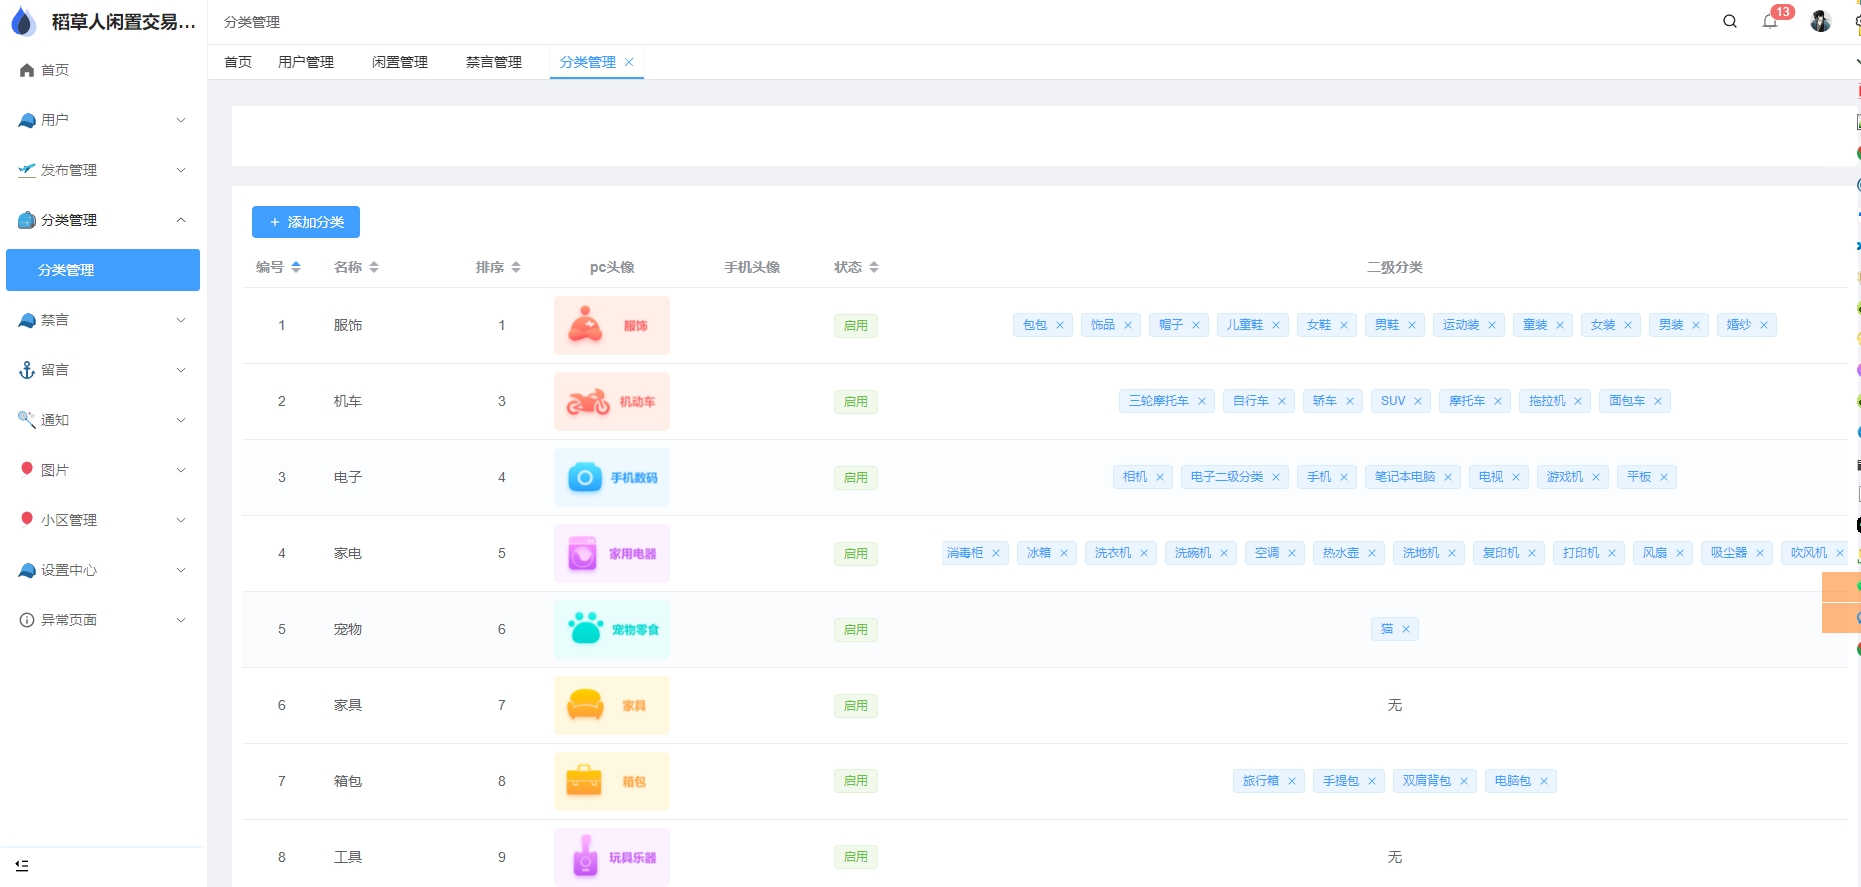
Task: Switch to the 闲置管理 tab
Action: (x=400, y=62)
